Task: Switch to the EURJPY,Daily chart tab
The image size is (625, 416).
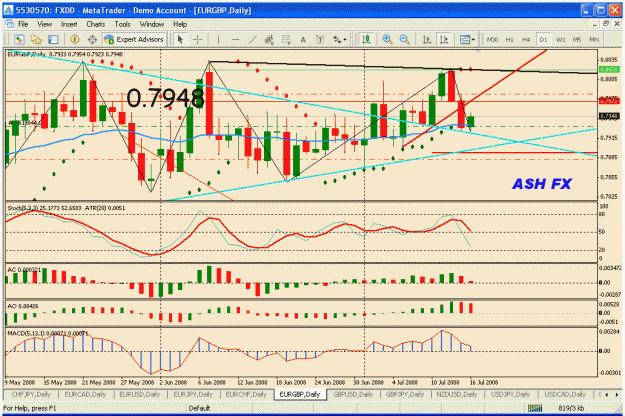Action: click(193, 394)
